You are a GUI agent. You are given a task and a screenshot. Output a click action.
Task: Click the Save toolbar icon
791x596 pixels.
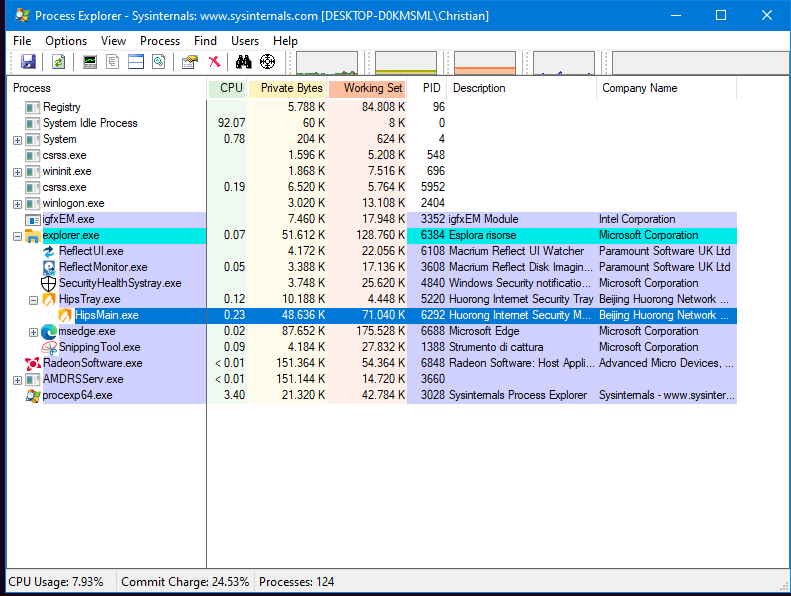click(x=28, y=62)
